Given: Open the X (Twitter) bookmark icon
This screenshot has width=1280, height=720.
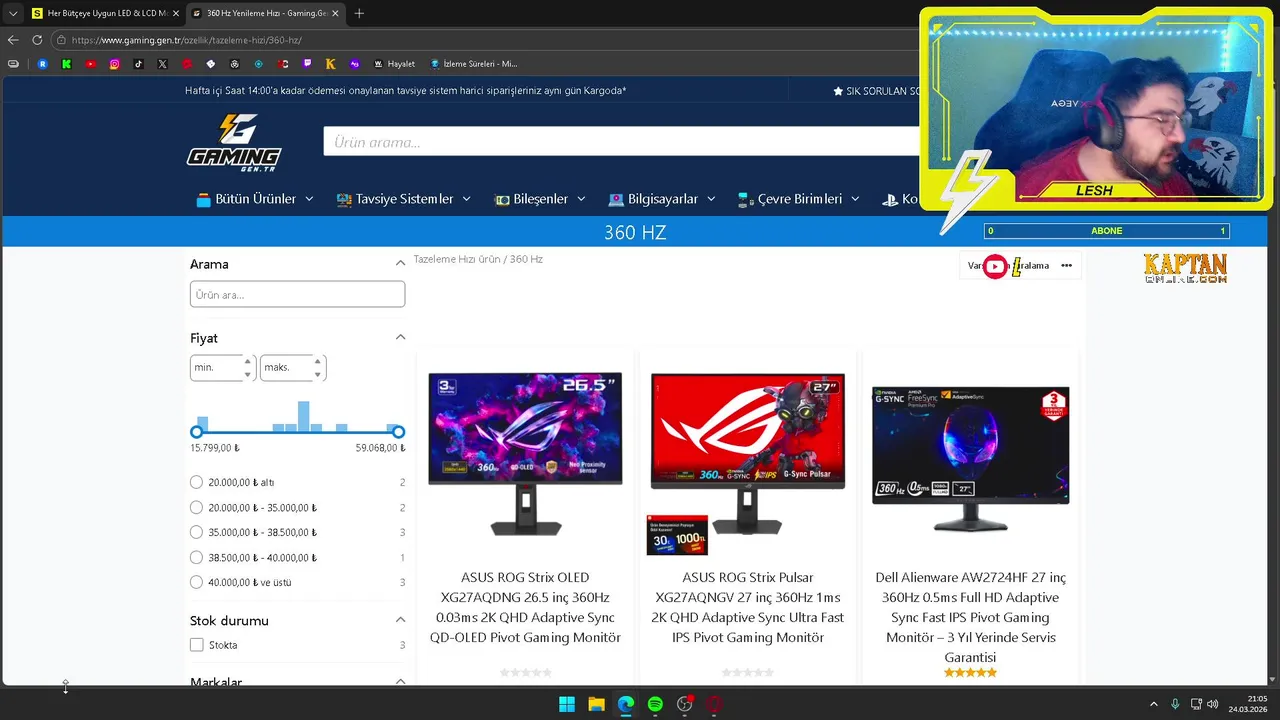Looking at the screenshot, I should coord(163,64).
